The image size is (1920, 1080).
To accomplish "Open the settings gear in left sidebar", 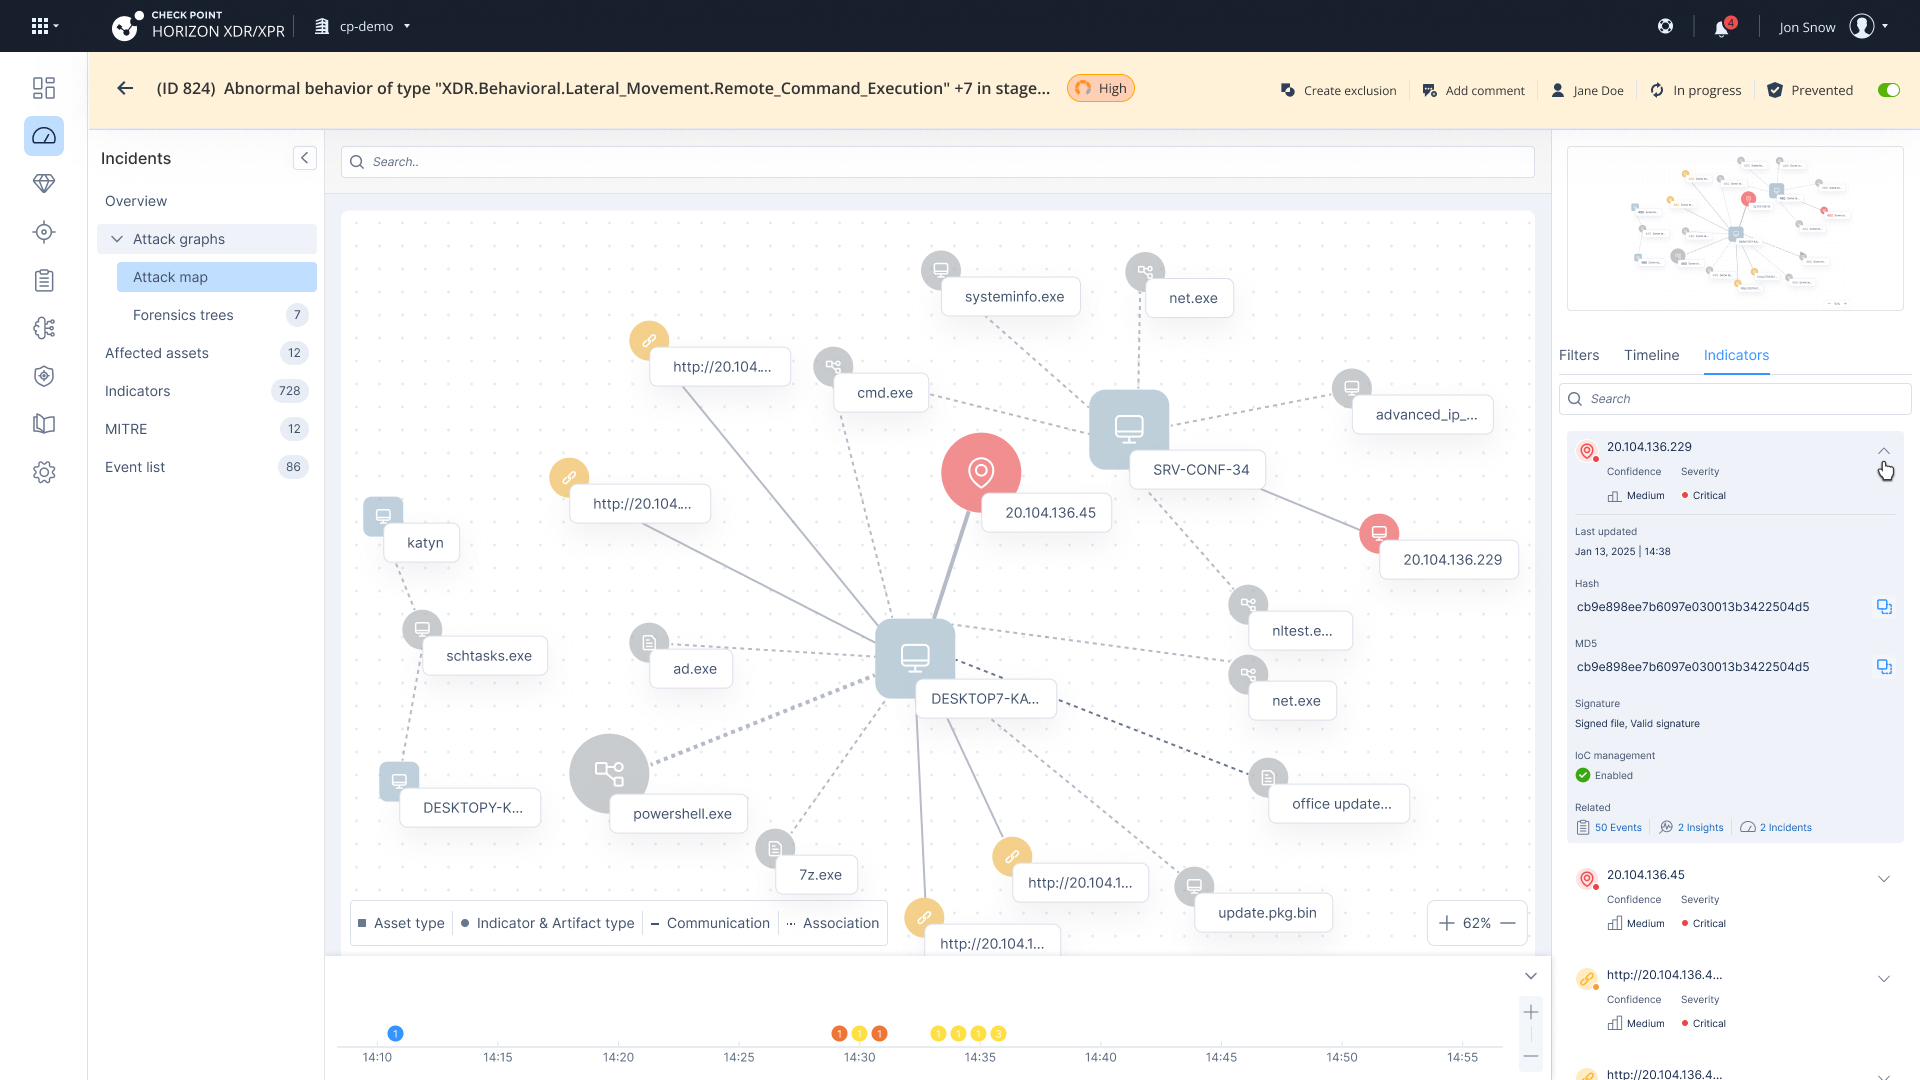I will point(44,472).
